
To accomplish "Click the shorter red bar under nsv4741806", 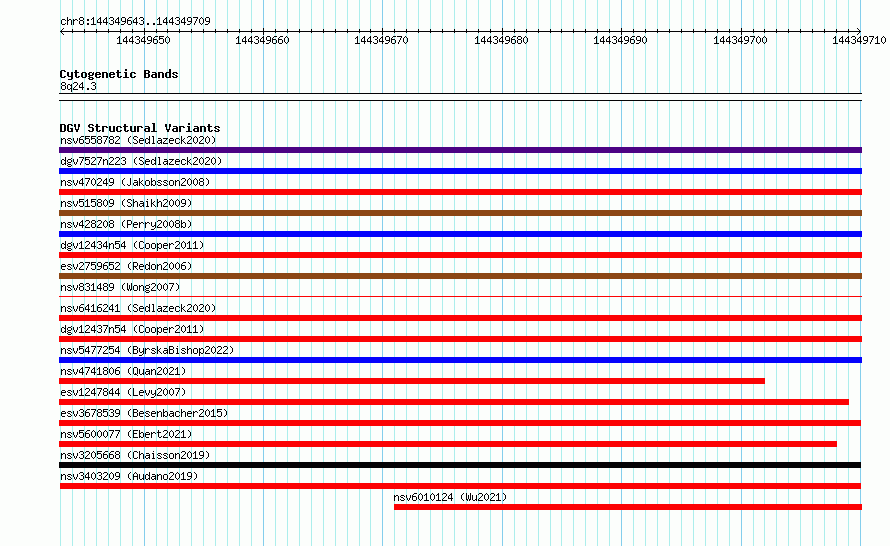I will [412, 381].
